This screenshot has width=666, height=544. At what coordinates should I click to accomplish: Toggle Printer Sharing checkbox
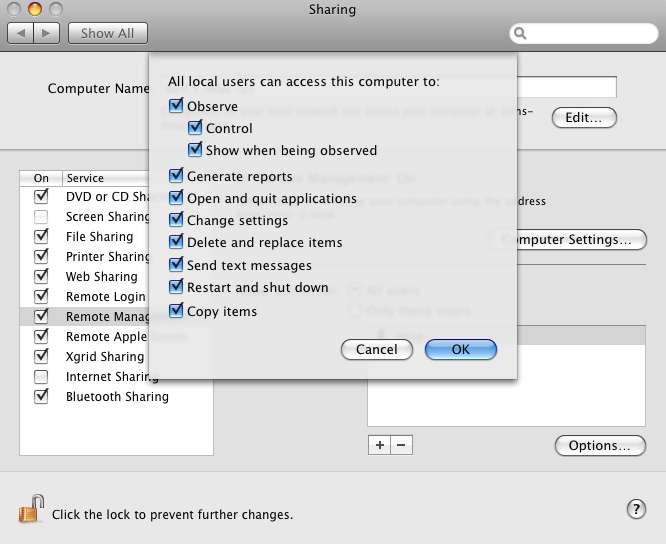click(x=41, y=256)
